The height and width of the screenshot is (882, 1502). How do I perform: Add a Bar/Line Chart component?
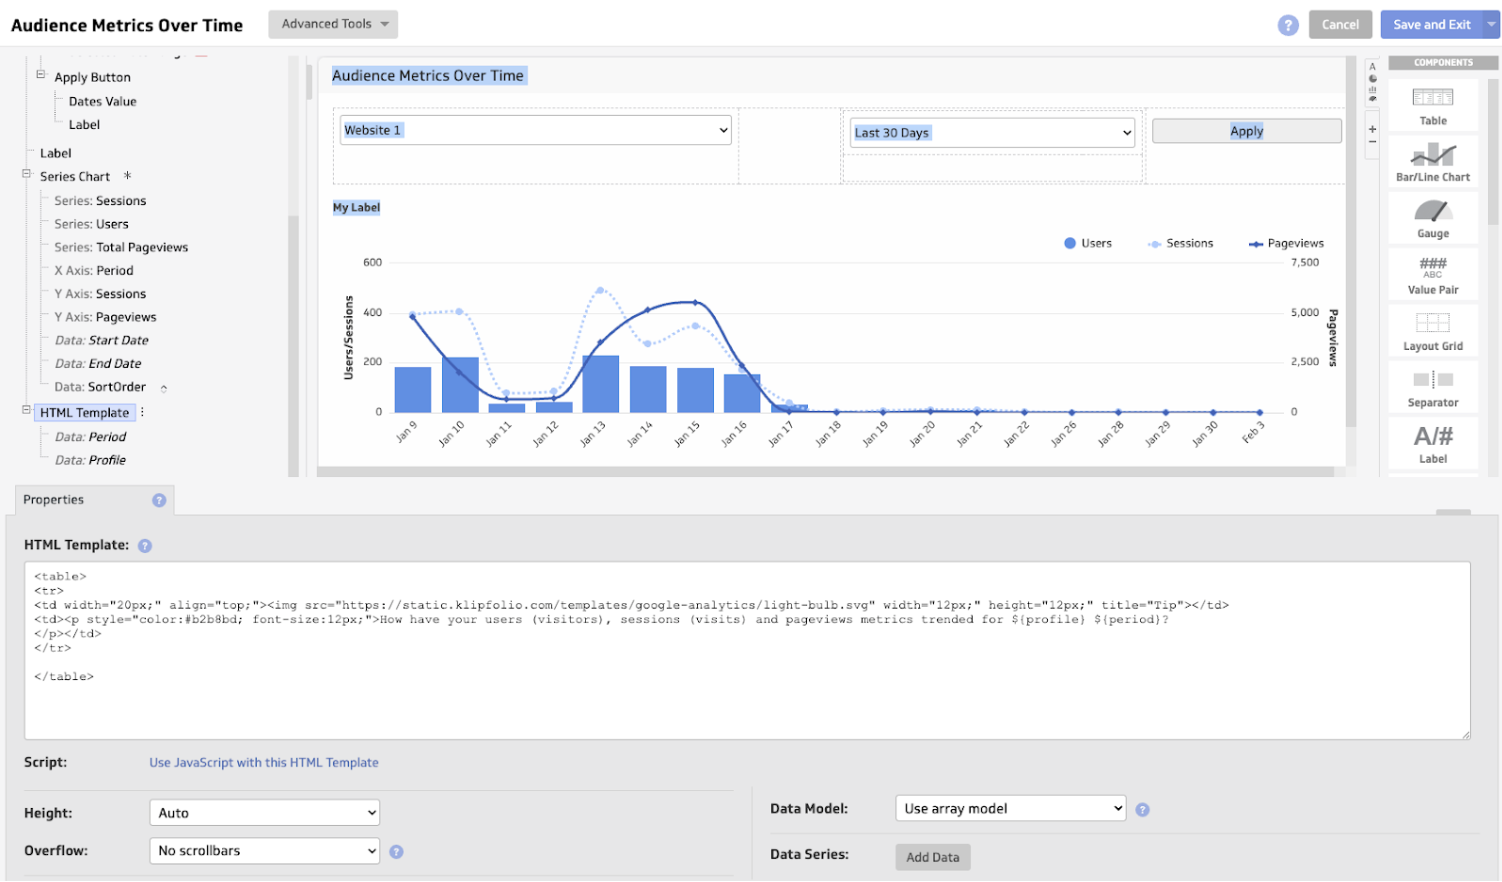pos(1432,162)
